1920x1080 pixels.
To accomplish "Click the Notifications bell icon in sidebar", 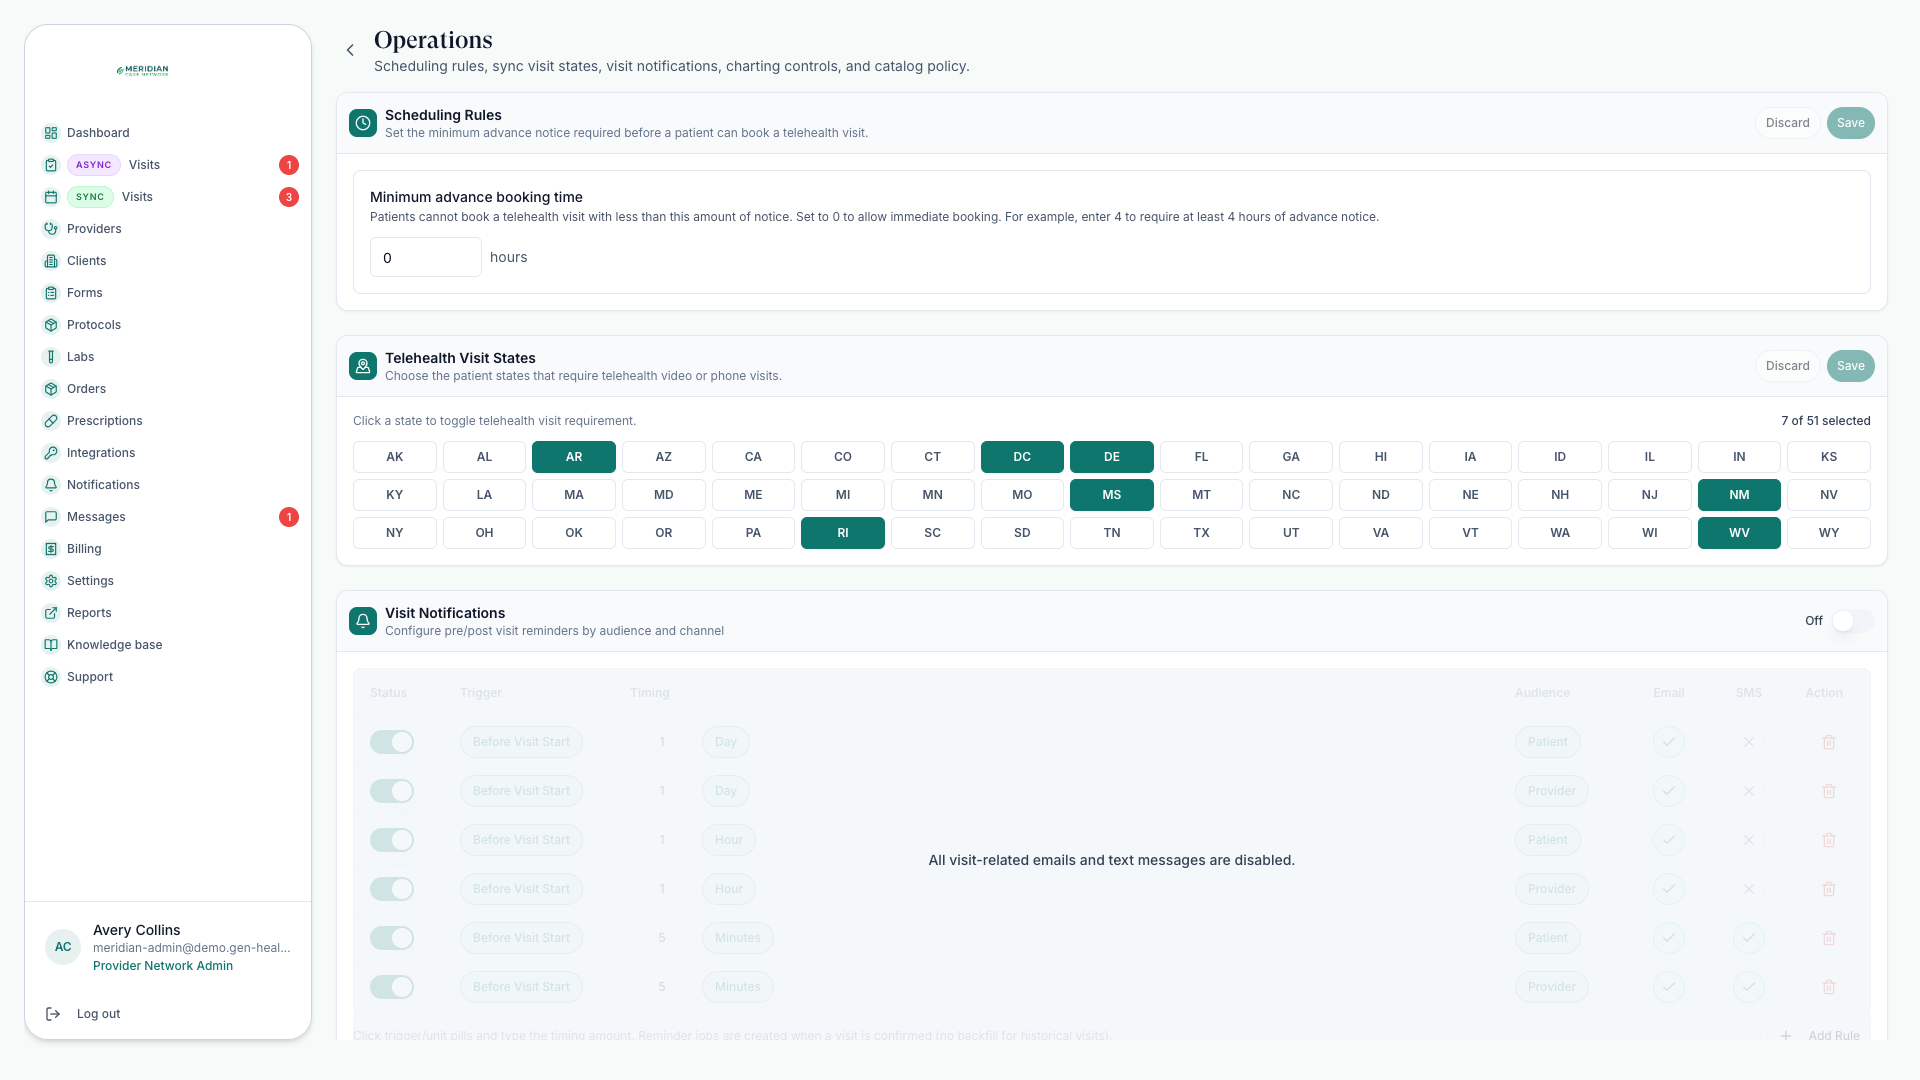I will tap(51, 485).
